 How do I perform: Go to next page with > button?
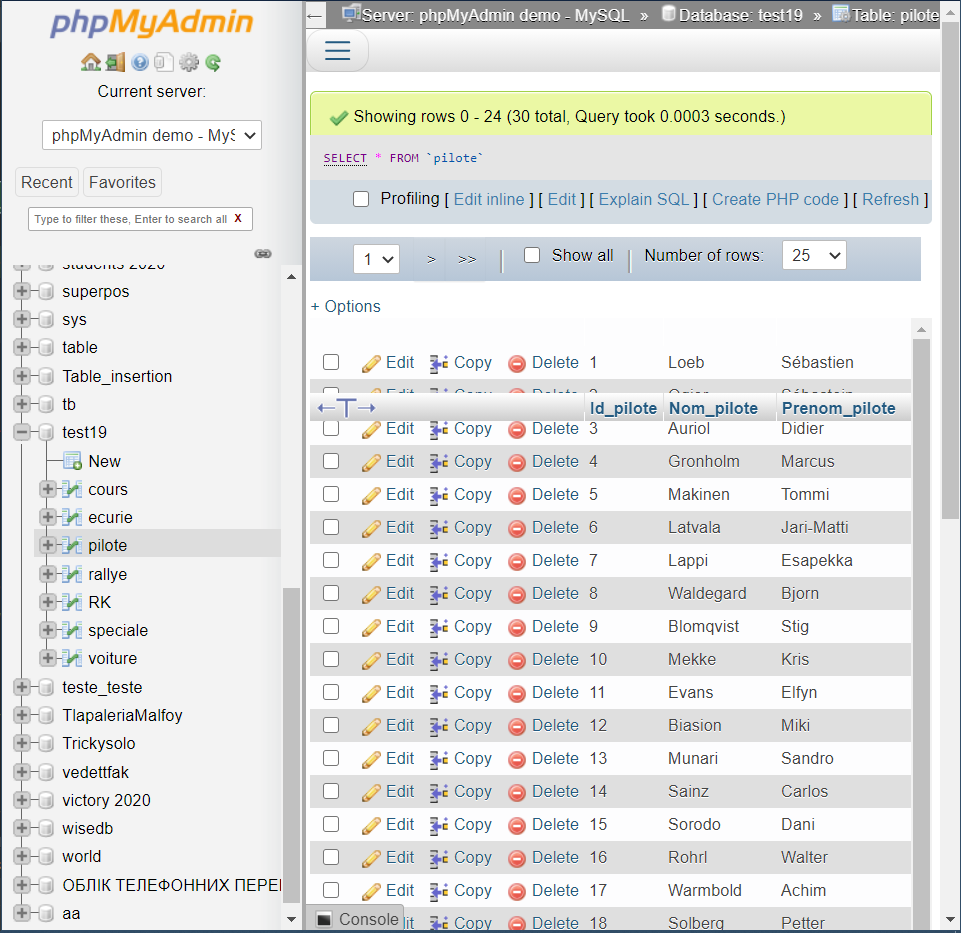431,259
